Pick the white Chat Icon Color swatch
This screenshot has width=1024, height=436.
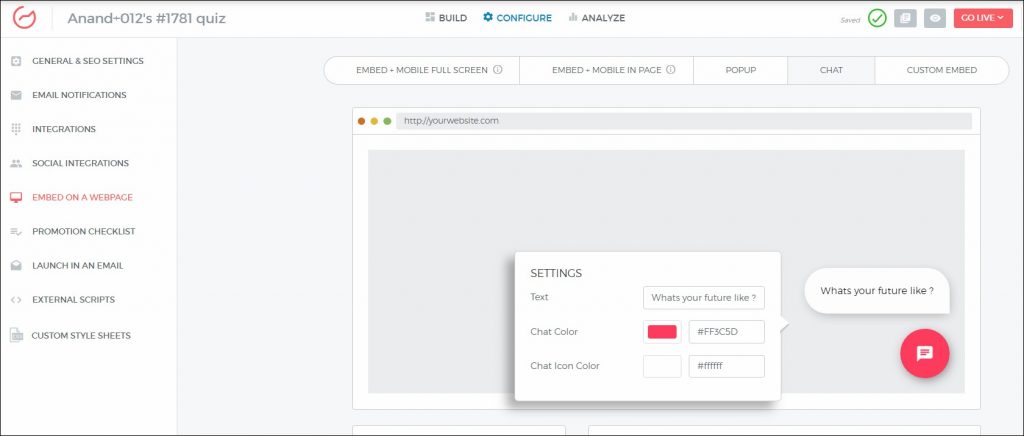pyautogui.click(x=662, y=366)
